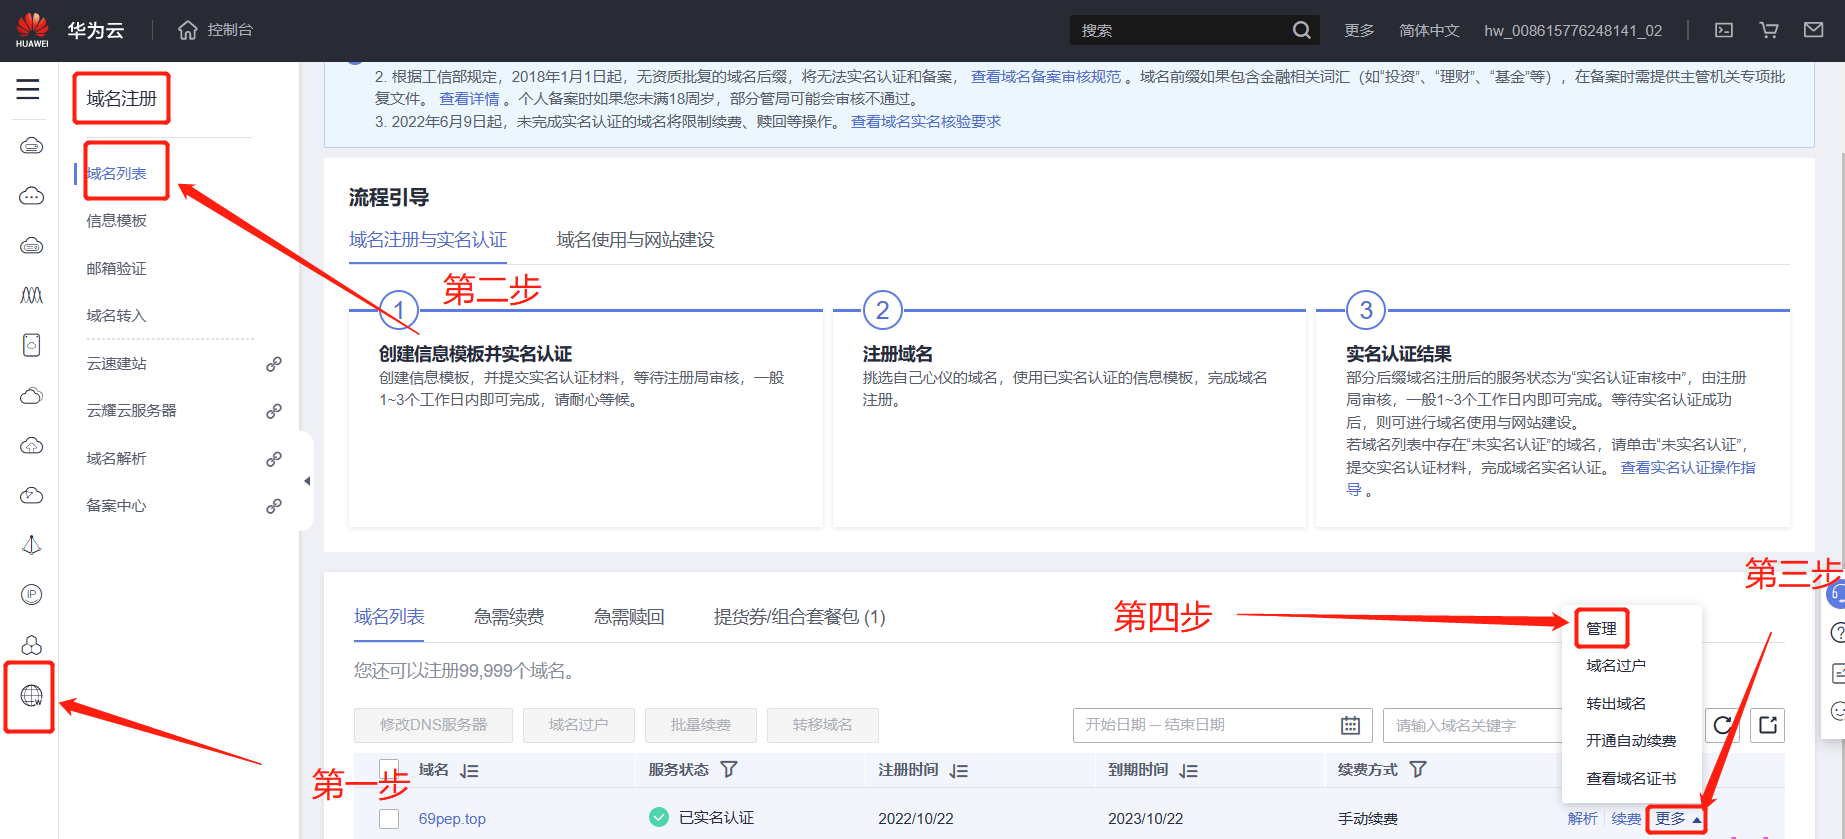
Task: Focus the domain keyword search field
Action: click(1472, 725)
